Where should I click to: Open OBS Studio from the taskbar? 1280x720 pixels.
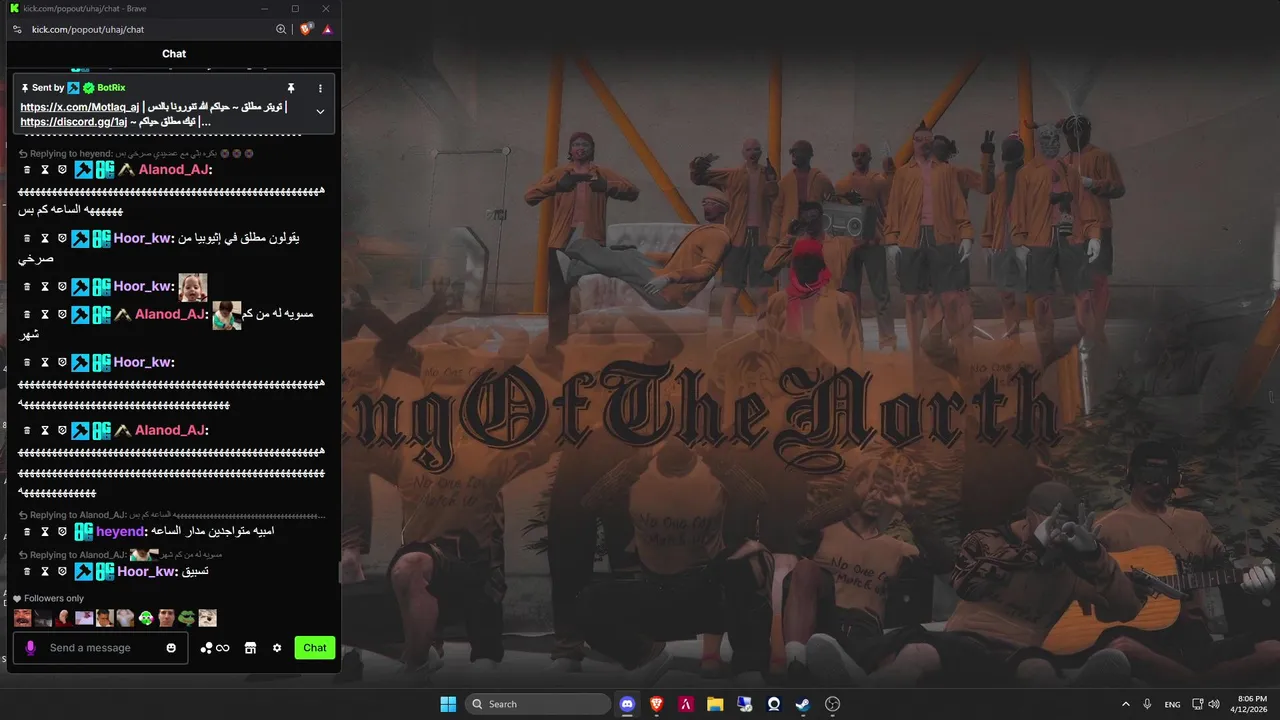pyautogui.click(x=832, y=704)
